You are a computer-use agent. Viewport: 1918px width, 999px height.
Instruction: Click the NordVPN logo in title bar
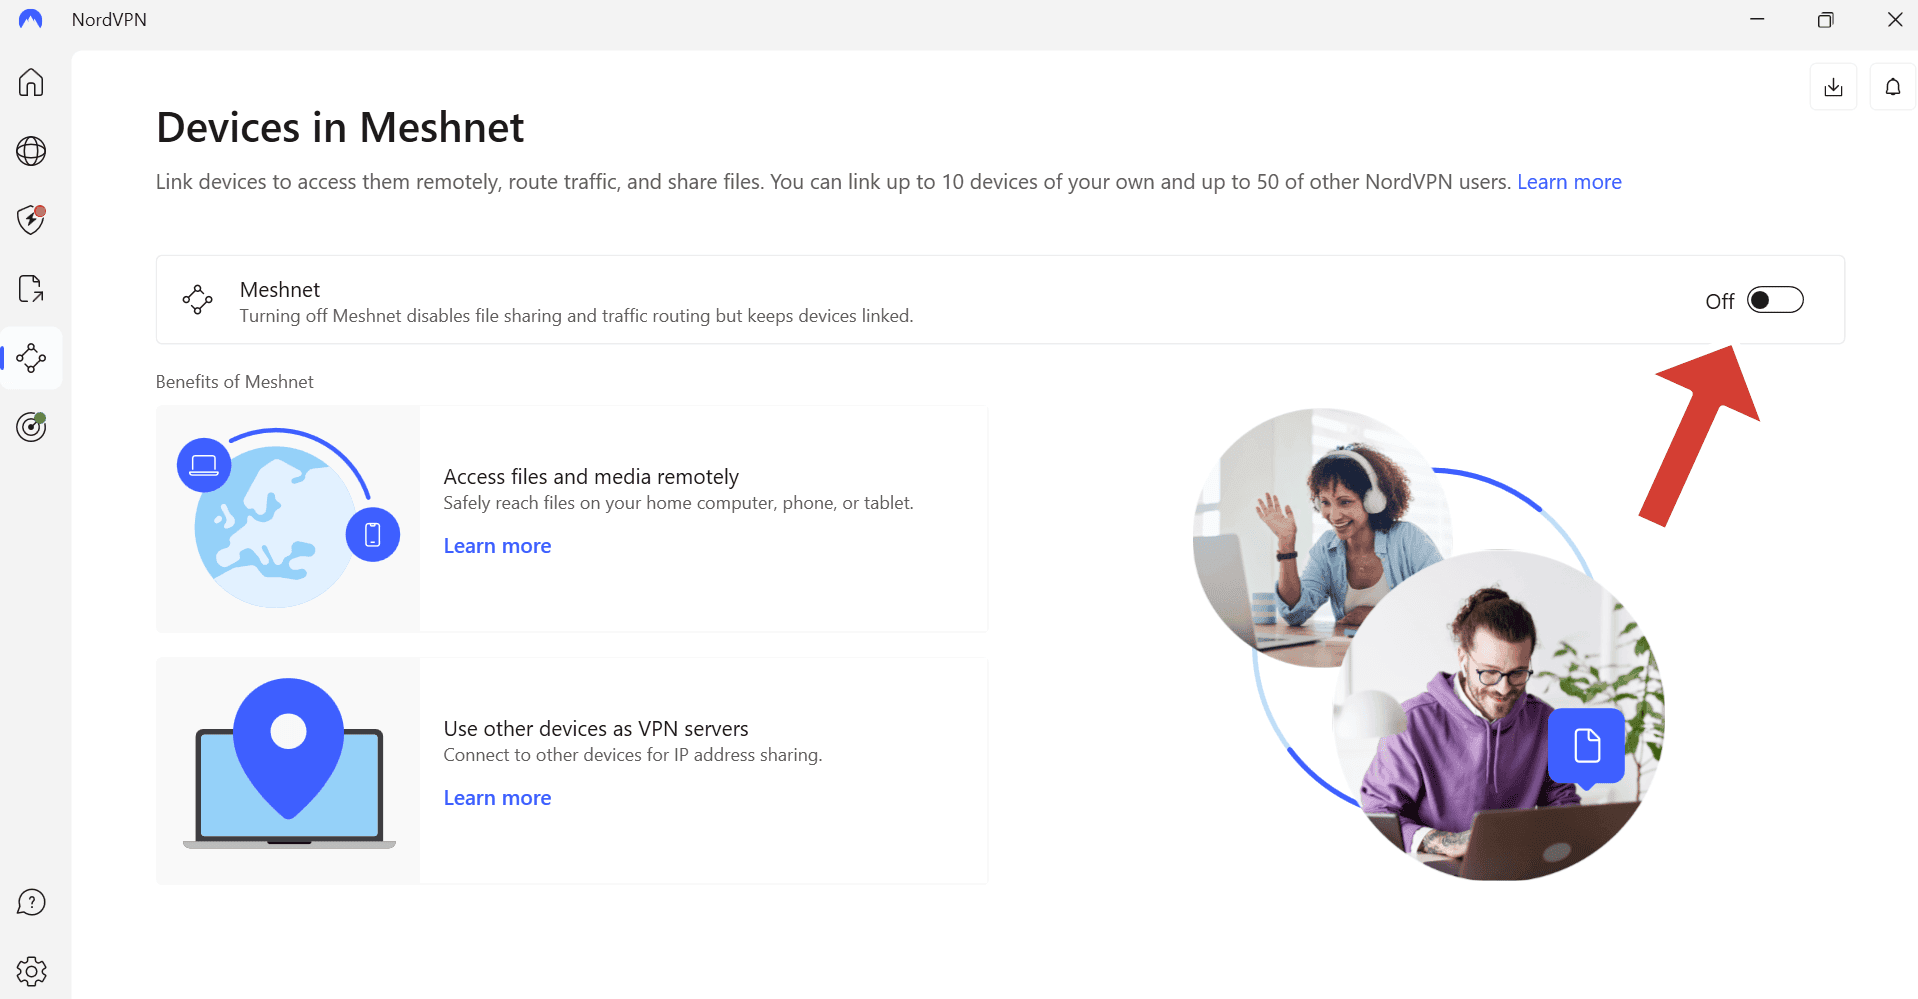click(31, 20)
